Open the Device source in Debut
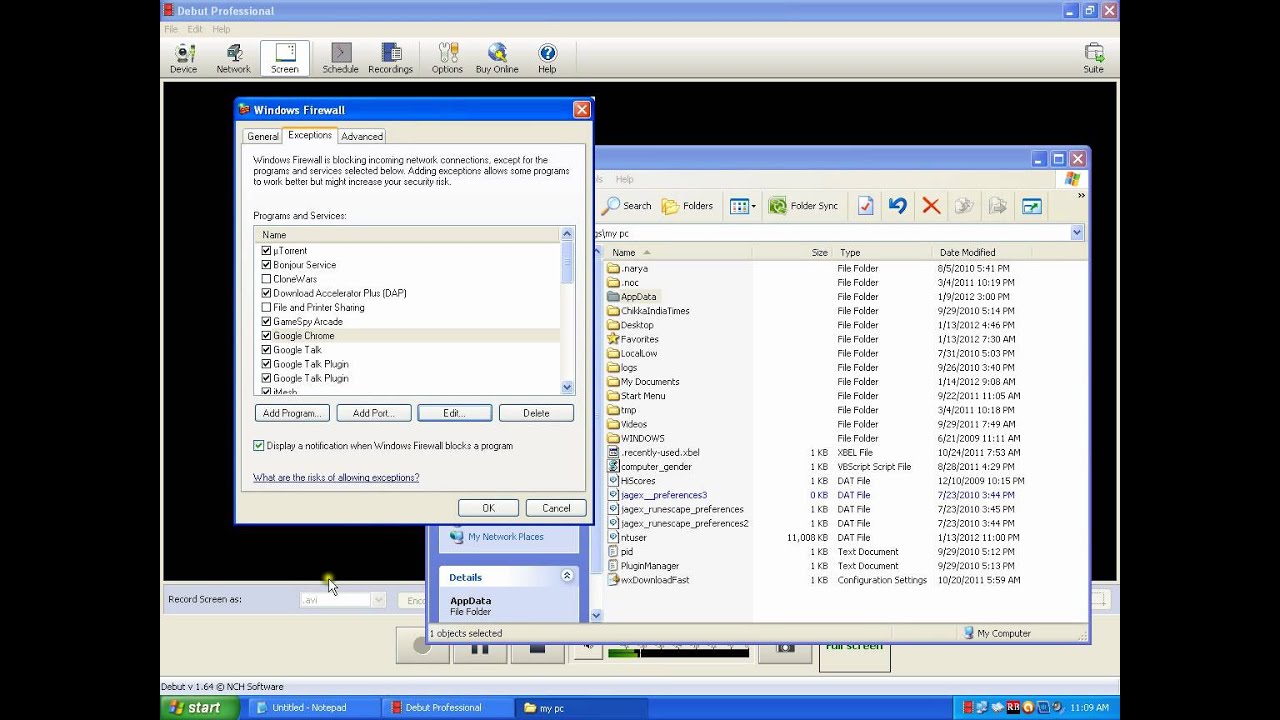Image resolution: width=1280 pixels, height=720 pixels. (x=183, y=58)
